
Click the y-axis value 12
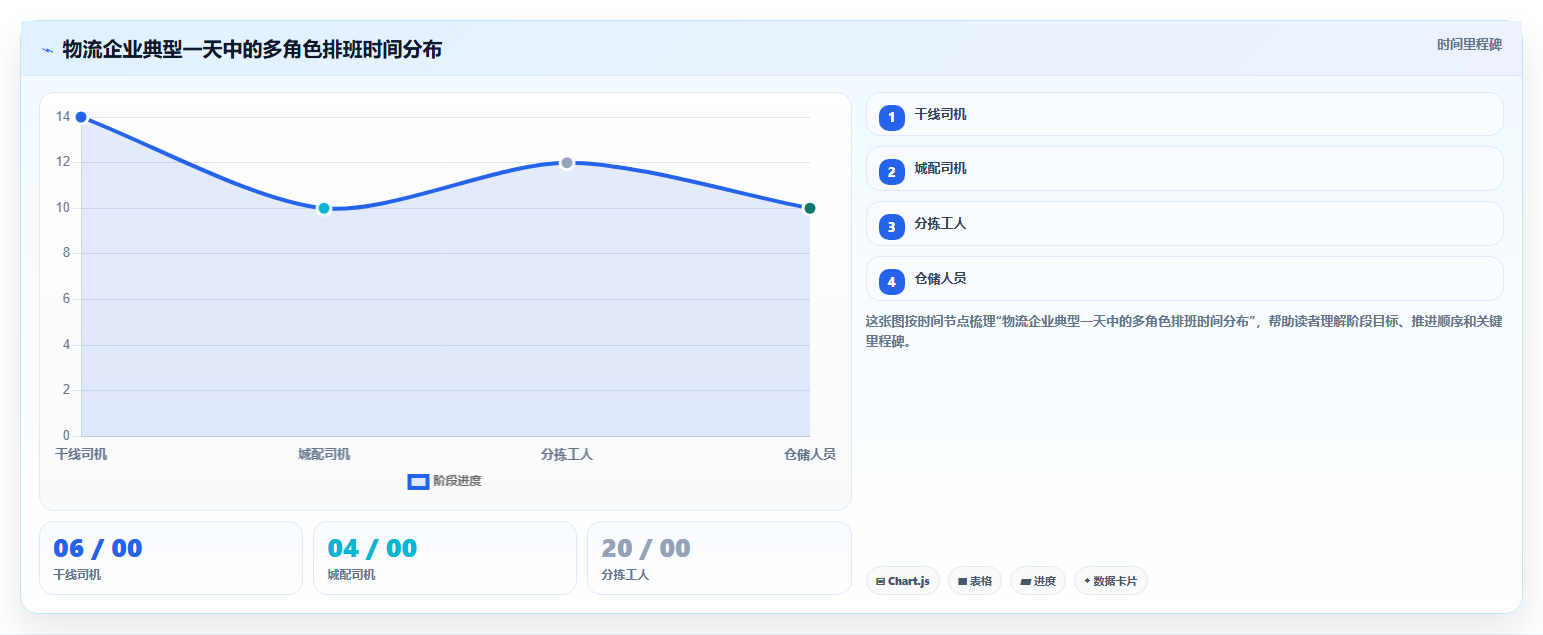[x=63, y=162]
